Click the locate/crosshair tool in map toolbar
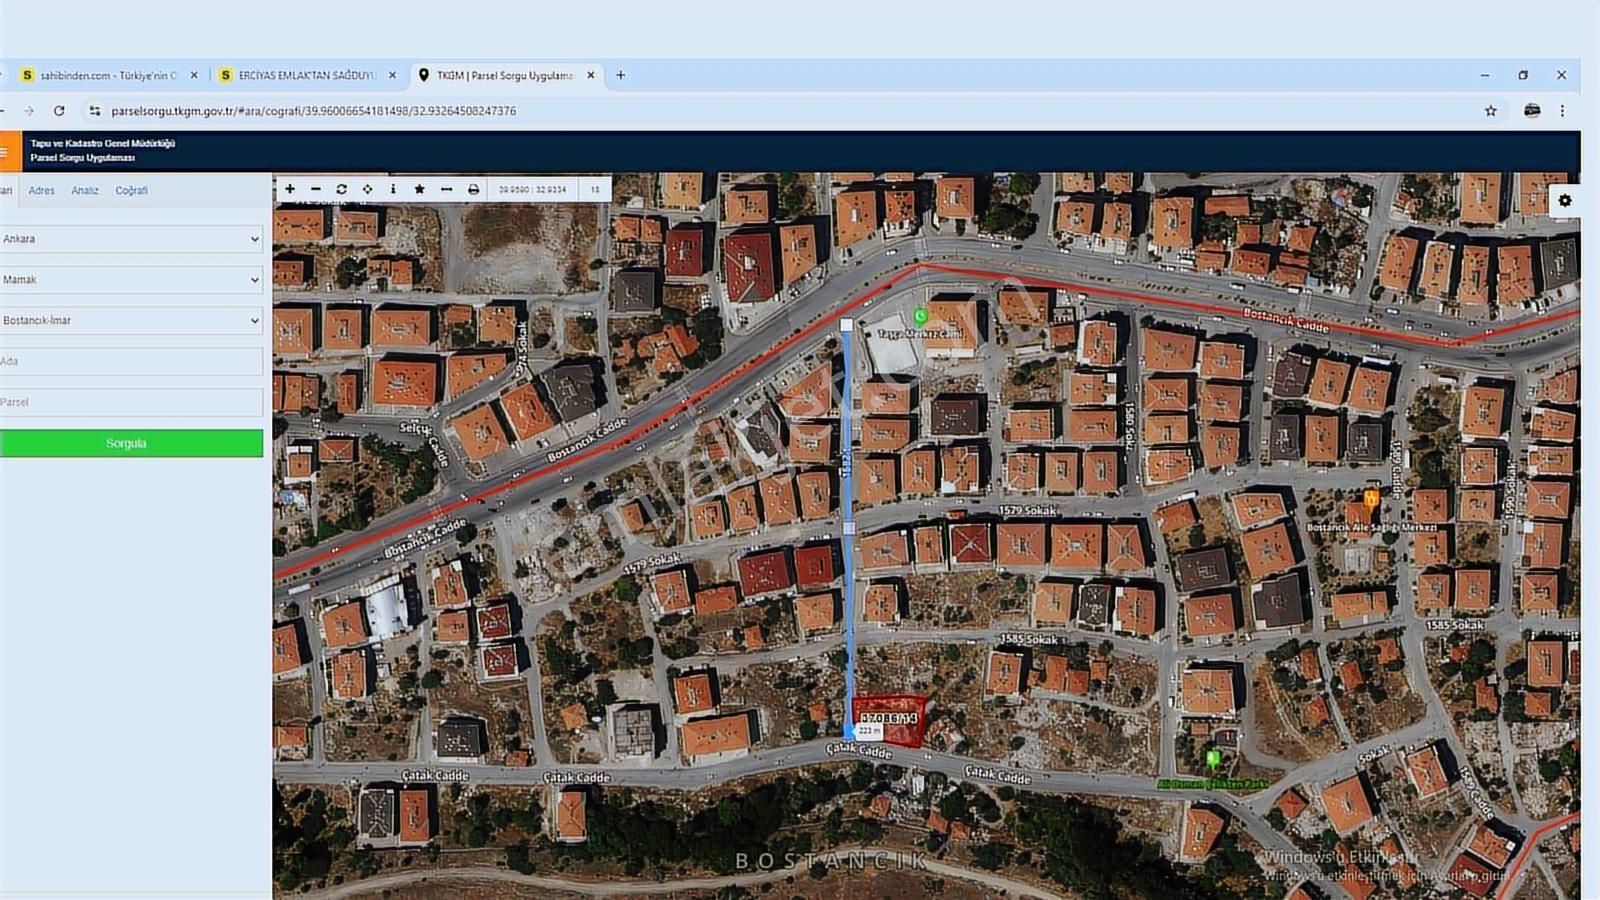The width and height of the screenshot is (1600, 900). click(x=368, y=189)
